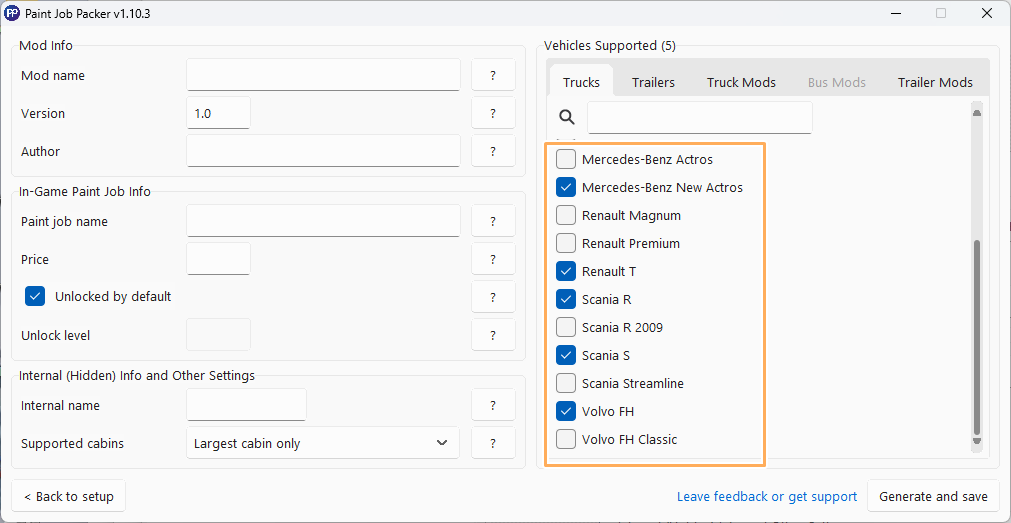This screenshot has height=523, width=1011.
Task: Open help for Paint job name
Action: click(x=493, y=221)
